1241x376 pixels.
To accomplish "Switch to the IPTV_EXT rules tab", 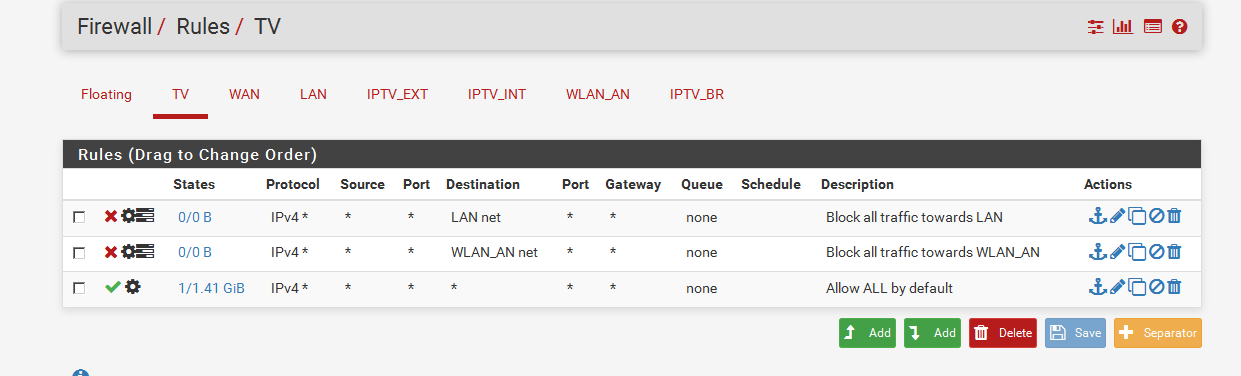I will (397, 95).
